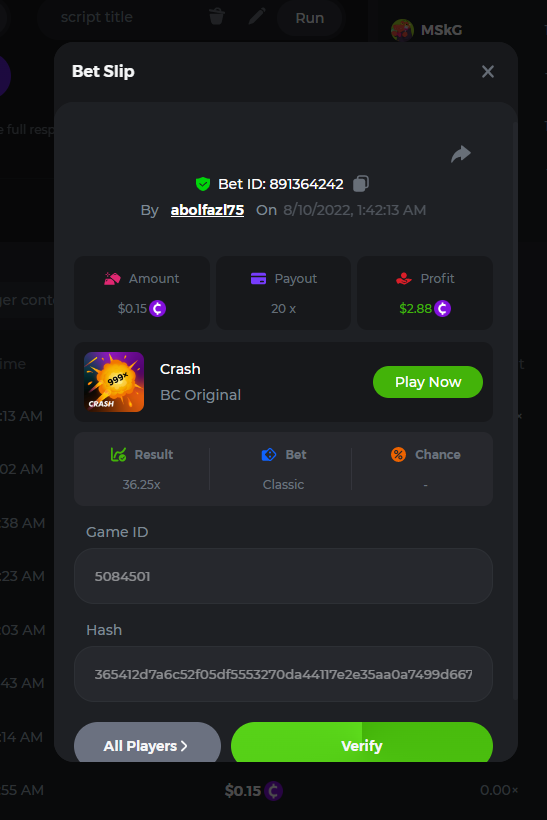The height and width of the screenshot is (820, 547).
Task: Click the MSkG user avatar
Action: pyautogui.click(x=402, y=30)
